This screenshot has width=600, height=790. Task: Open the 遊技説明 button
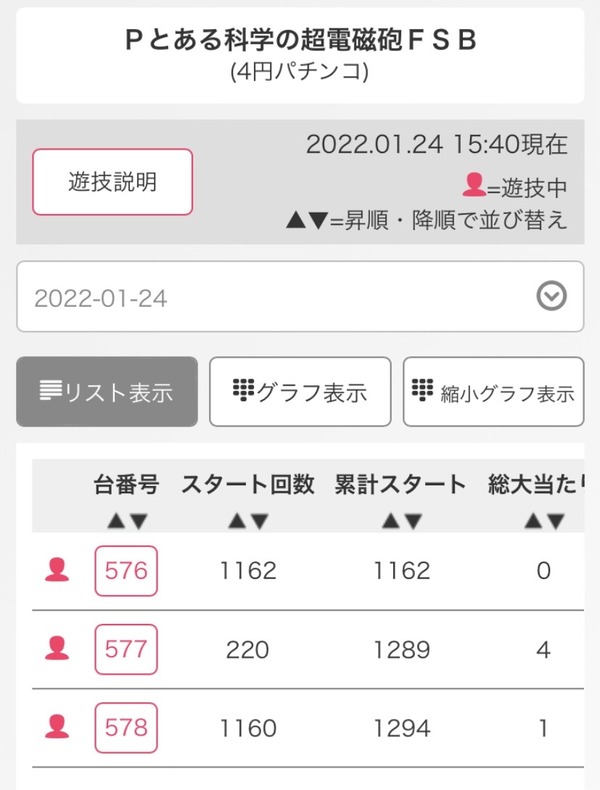(113, 182)
